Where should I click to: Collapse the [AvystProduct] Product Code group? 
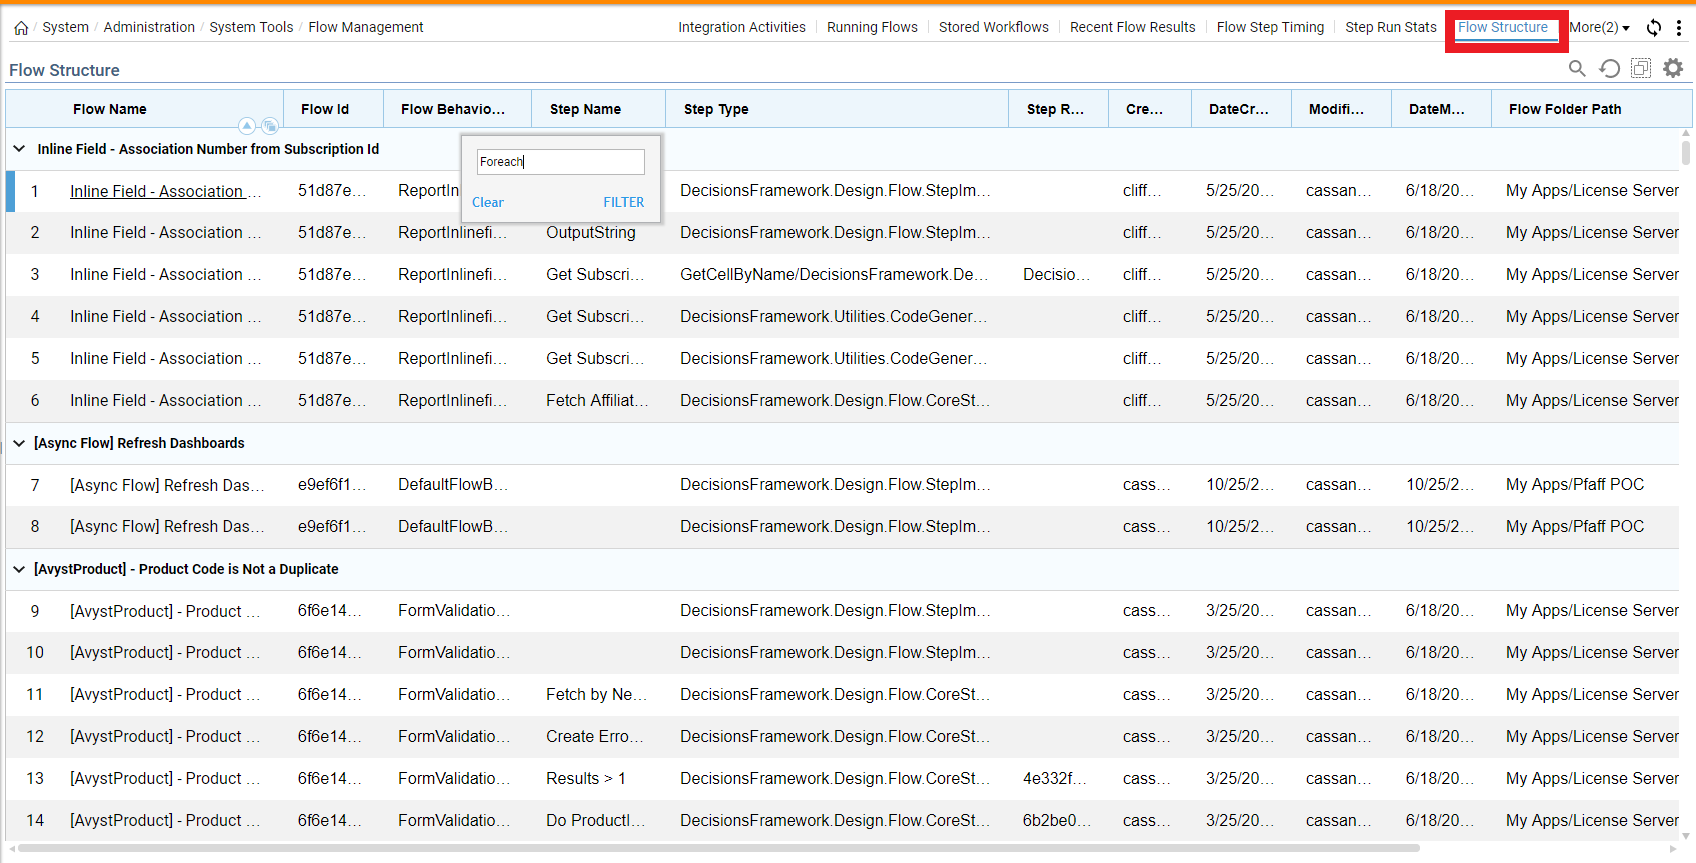click(x=19, y=569)
